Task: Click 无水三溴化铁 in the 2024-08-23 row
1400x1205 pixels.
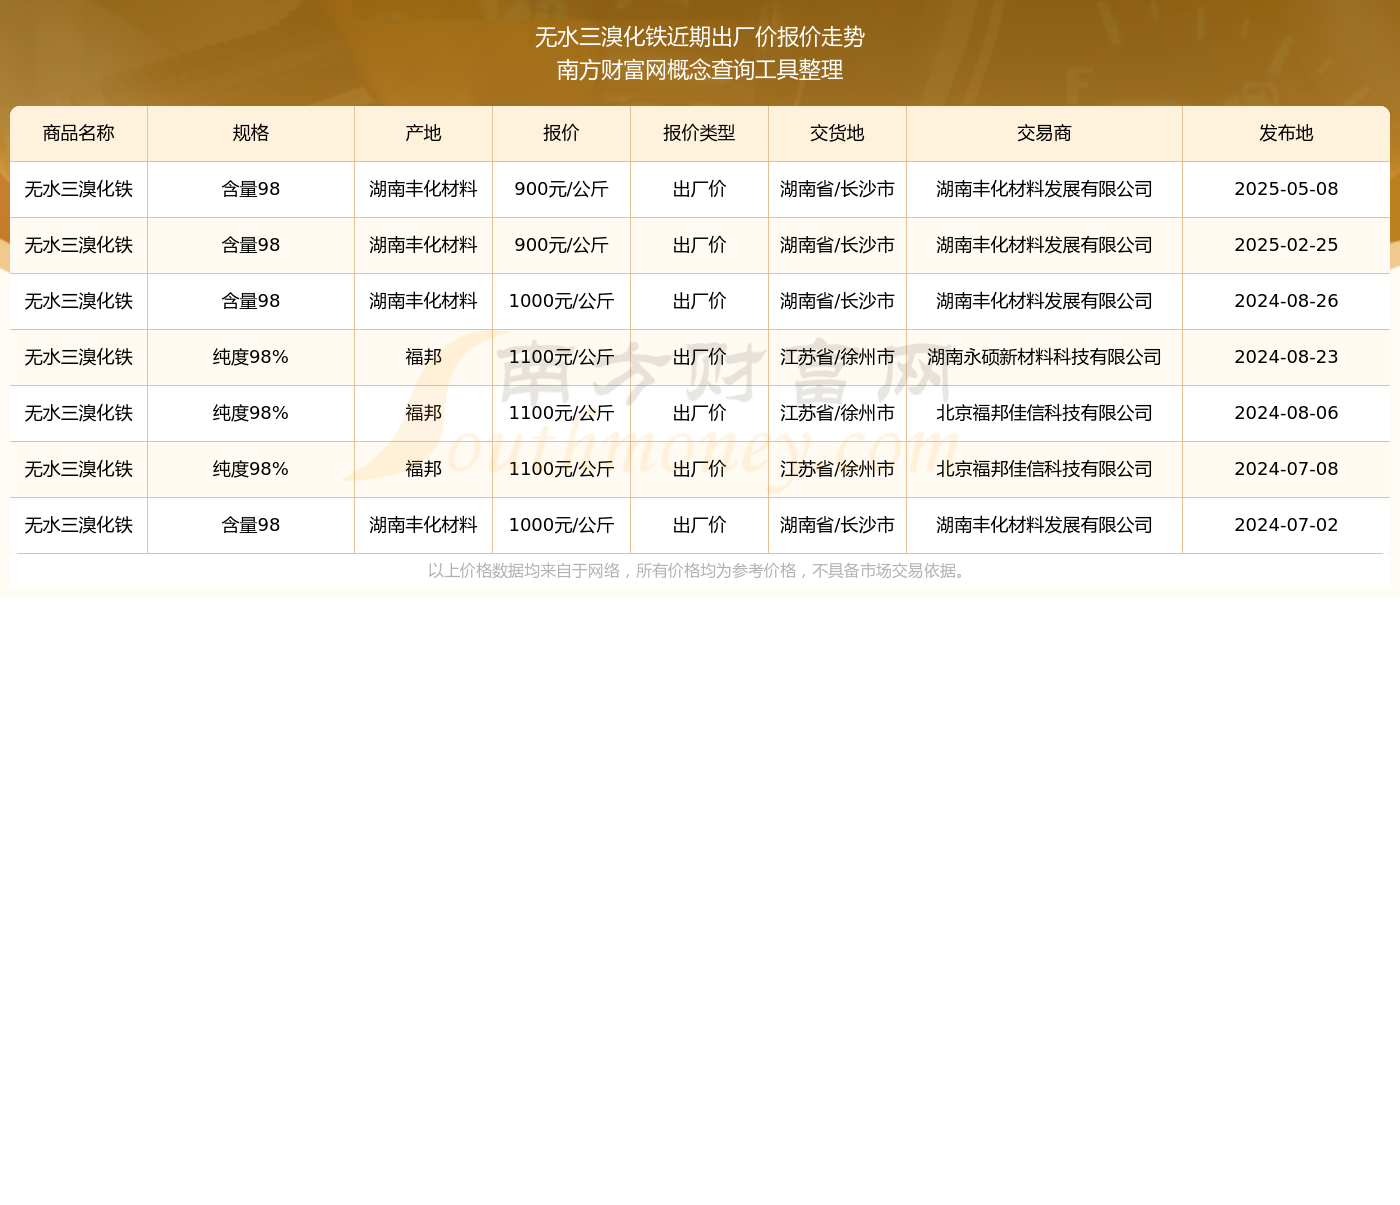Action: (79, 357)
